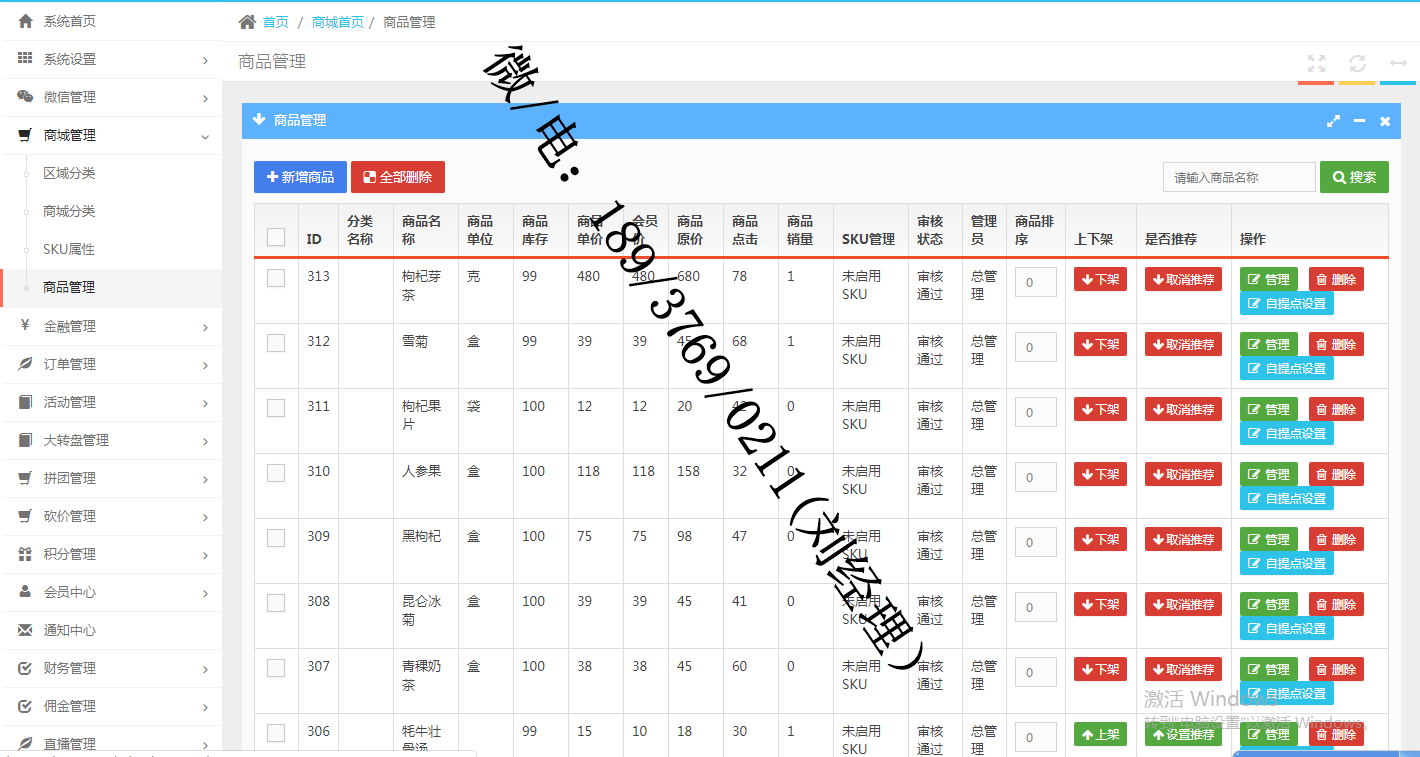The height and width of the screenshot is (757, 1420).
Task: Click 自提点设置 for product 309
Action: click(x=1287, y=563)
